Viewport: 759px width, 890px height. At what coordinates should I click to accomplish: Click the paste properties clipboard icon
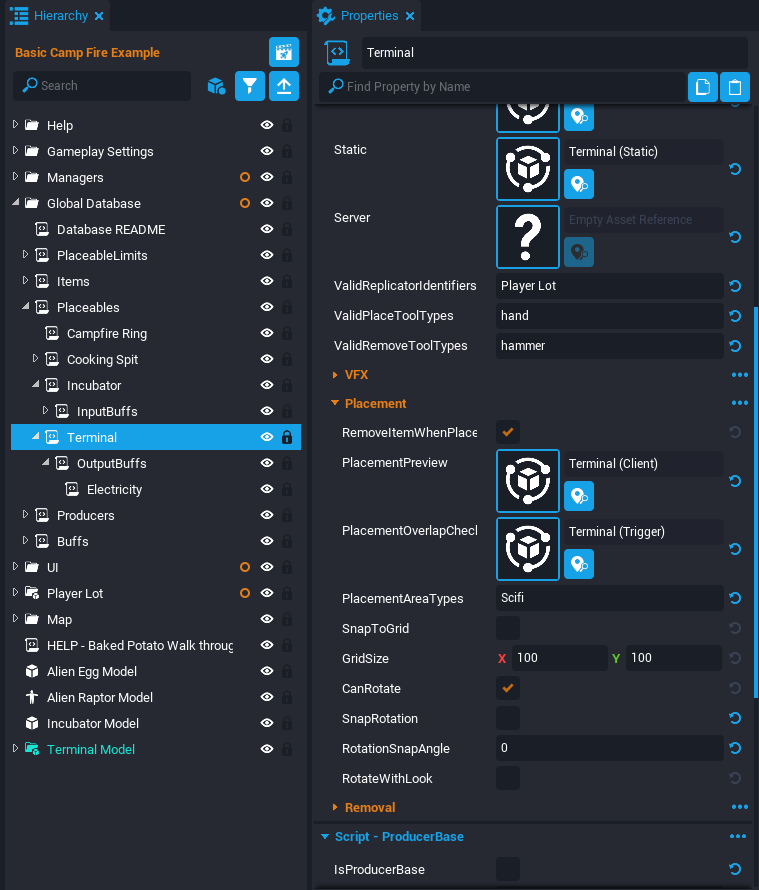pyautogui.click(x=735, y=87)
